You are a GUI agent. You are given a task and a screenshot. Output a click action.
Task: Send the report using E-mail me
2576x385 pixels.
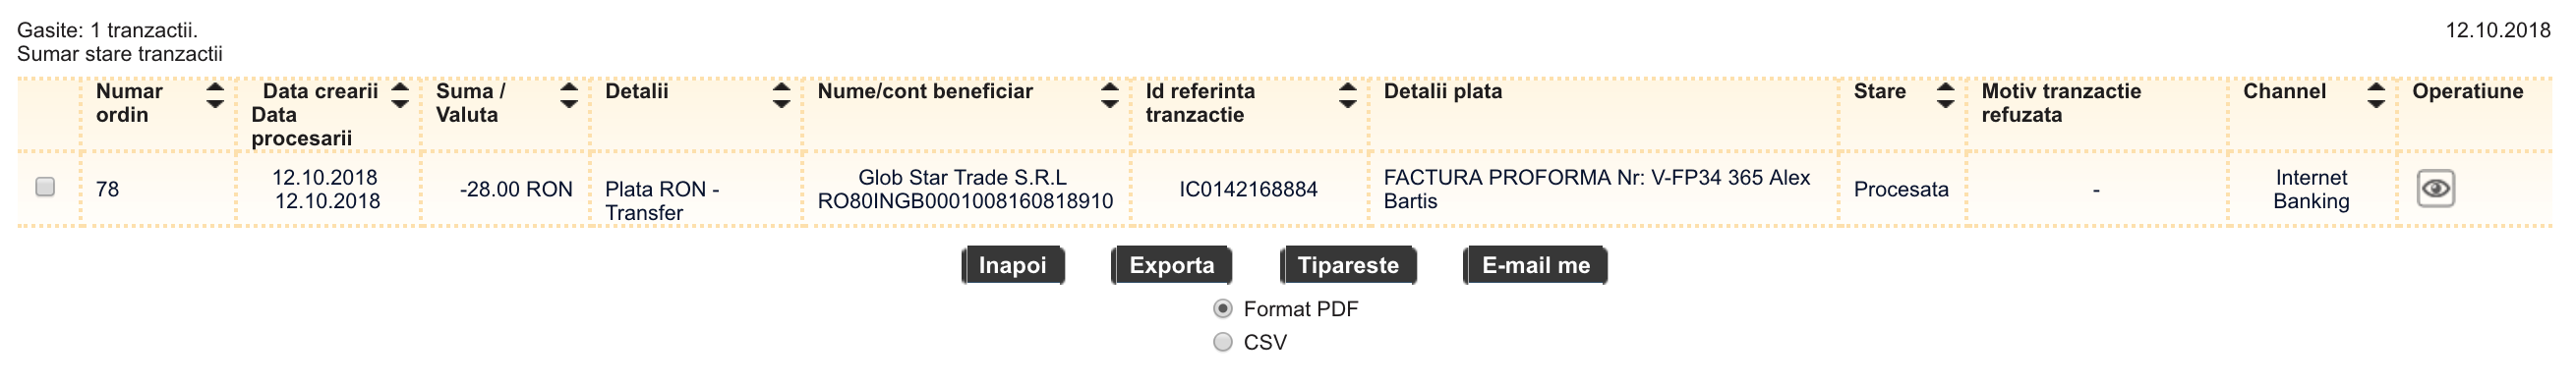[1535, 265]
